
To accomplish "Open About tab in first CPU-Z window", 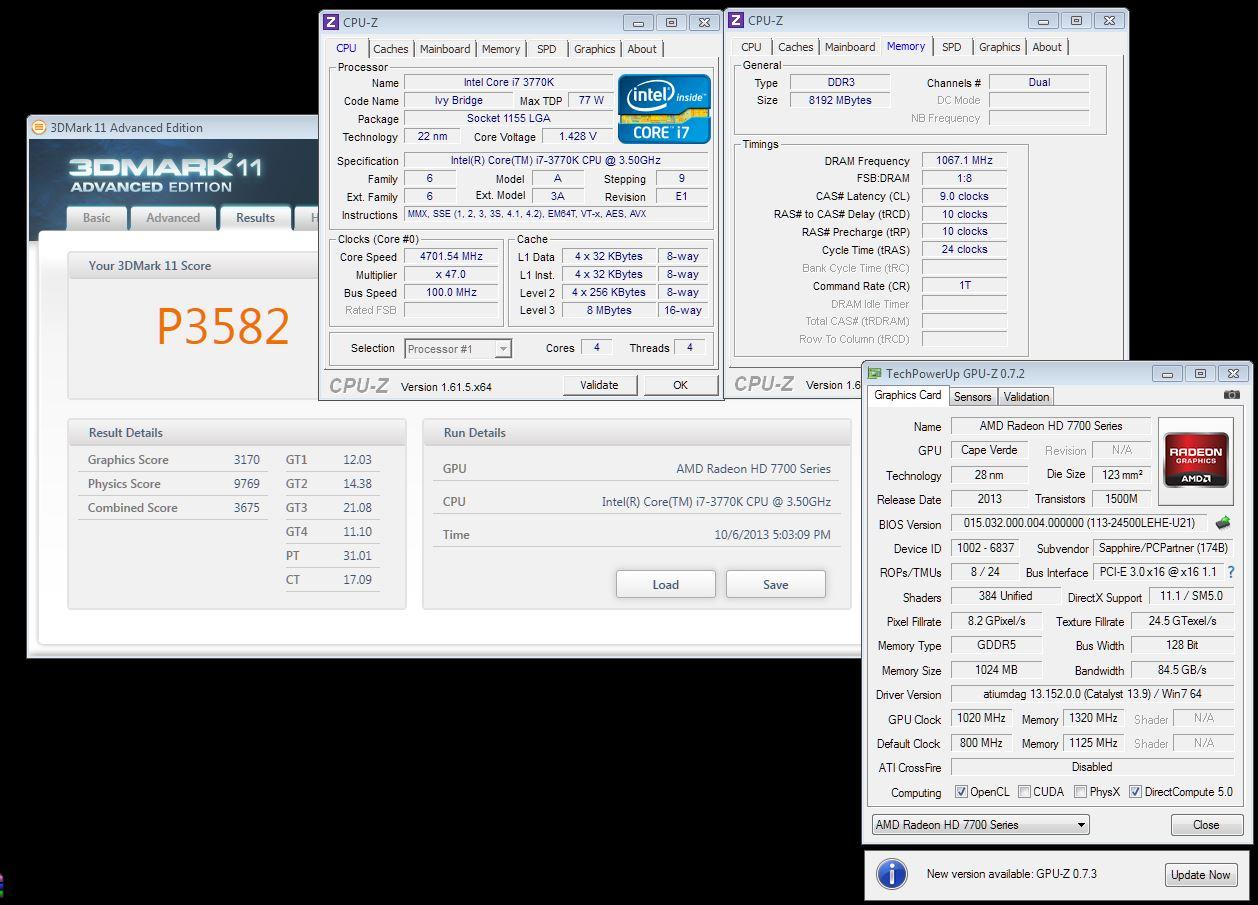I will [x=642, y=49].
